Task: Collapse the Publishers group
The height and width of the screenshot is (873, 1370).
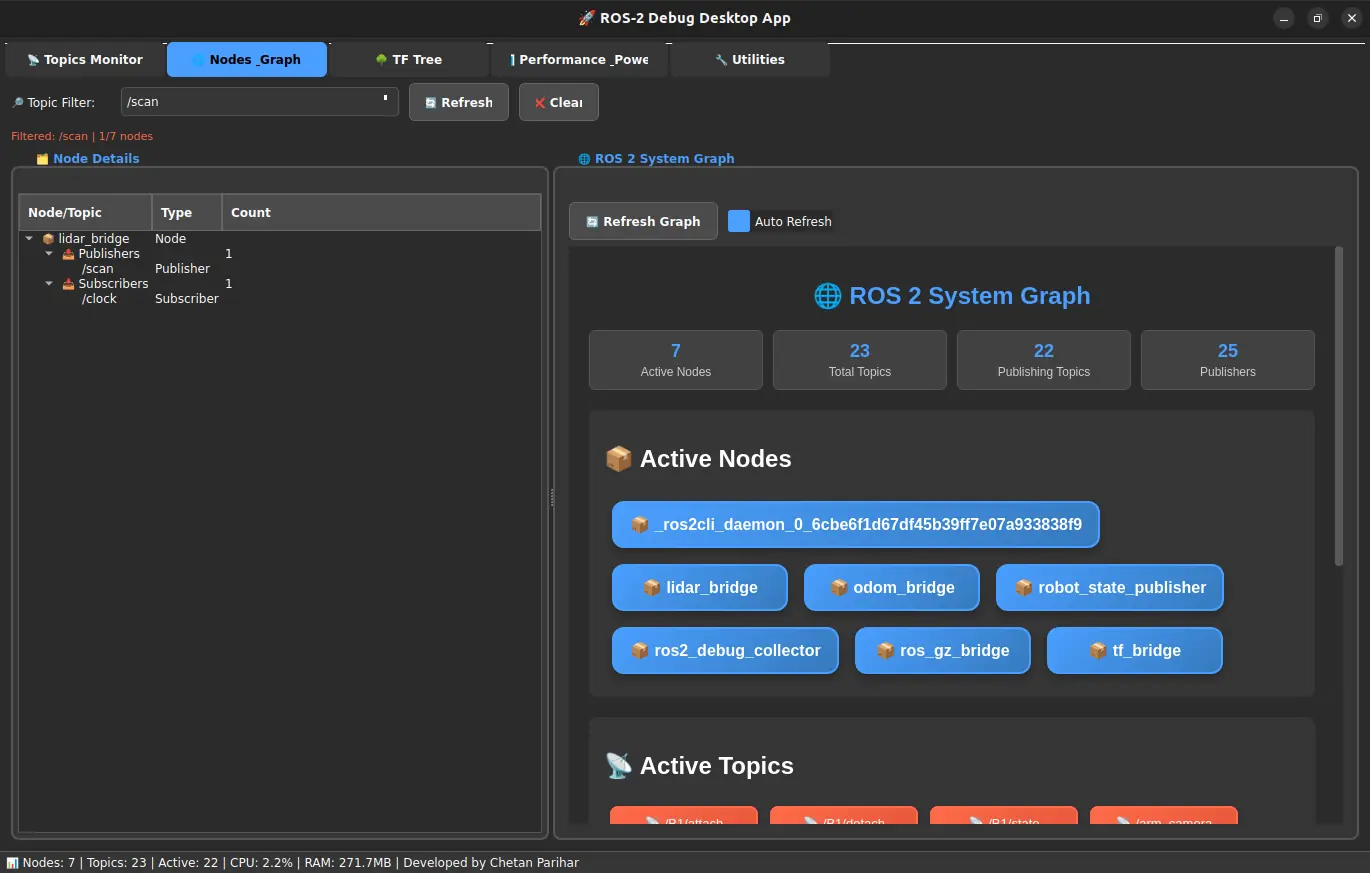Action: tap(49, 254)
